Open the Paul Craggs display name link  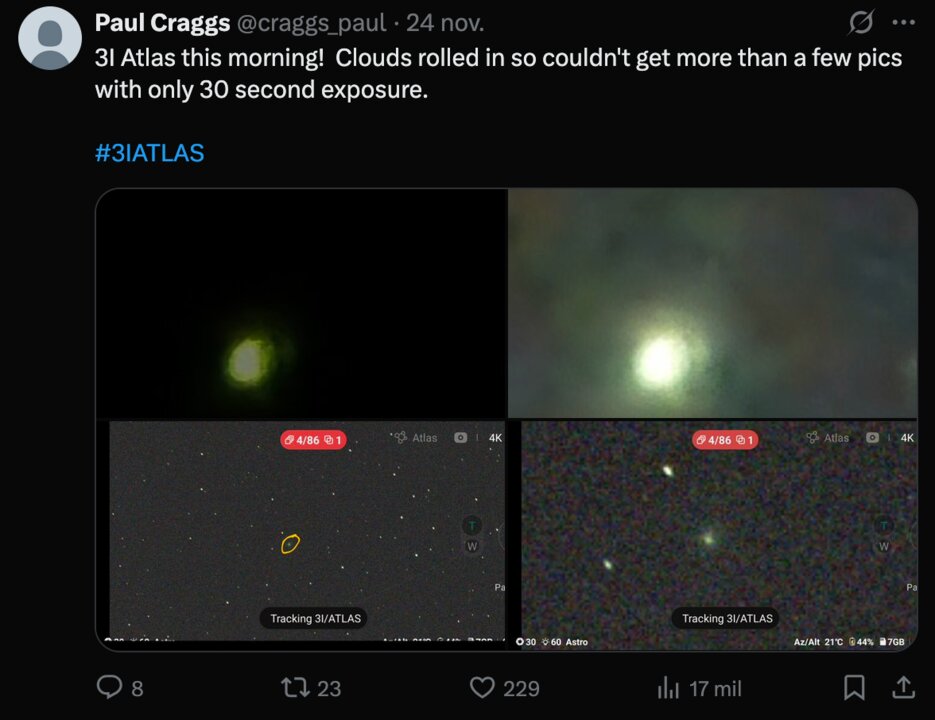(160, 23)
